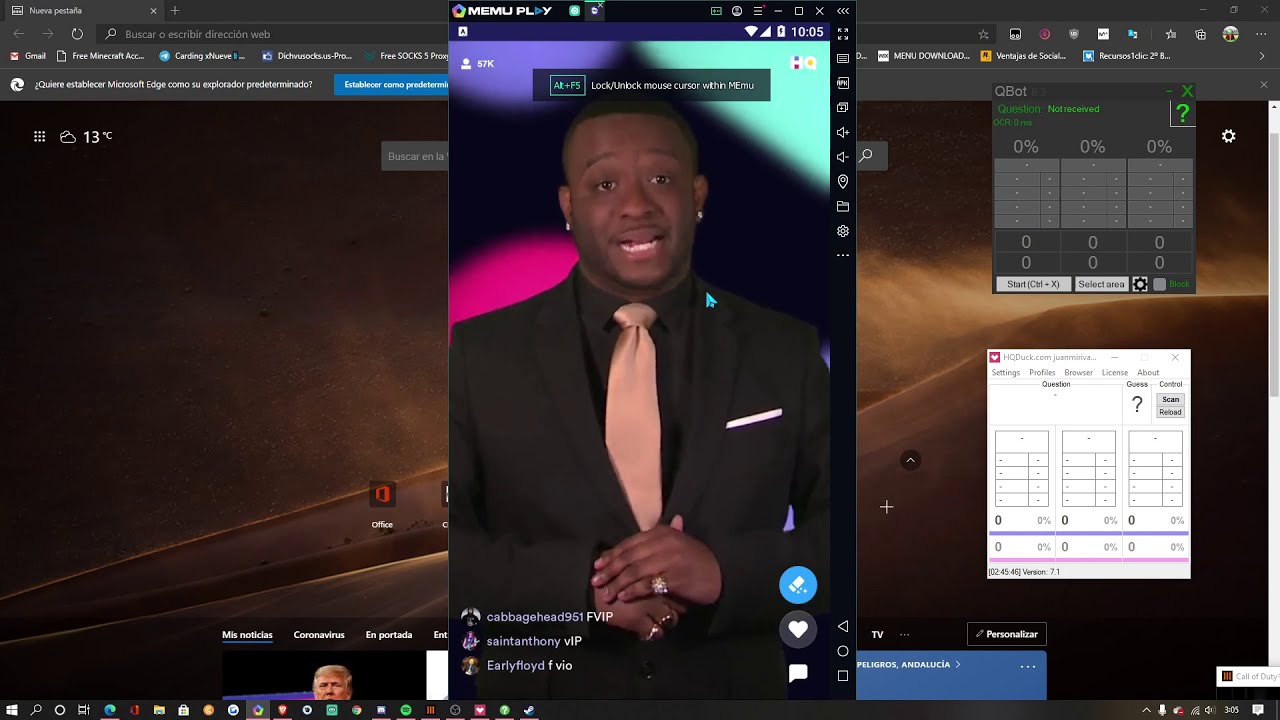This screenshot has height=720, width=1280.
Task: Add page to Edge favorites star
Action: [x=984, y=34]
